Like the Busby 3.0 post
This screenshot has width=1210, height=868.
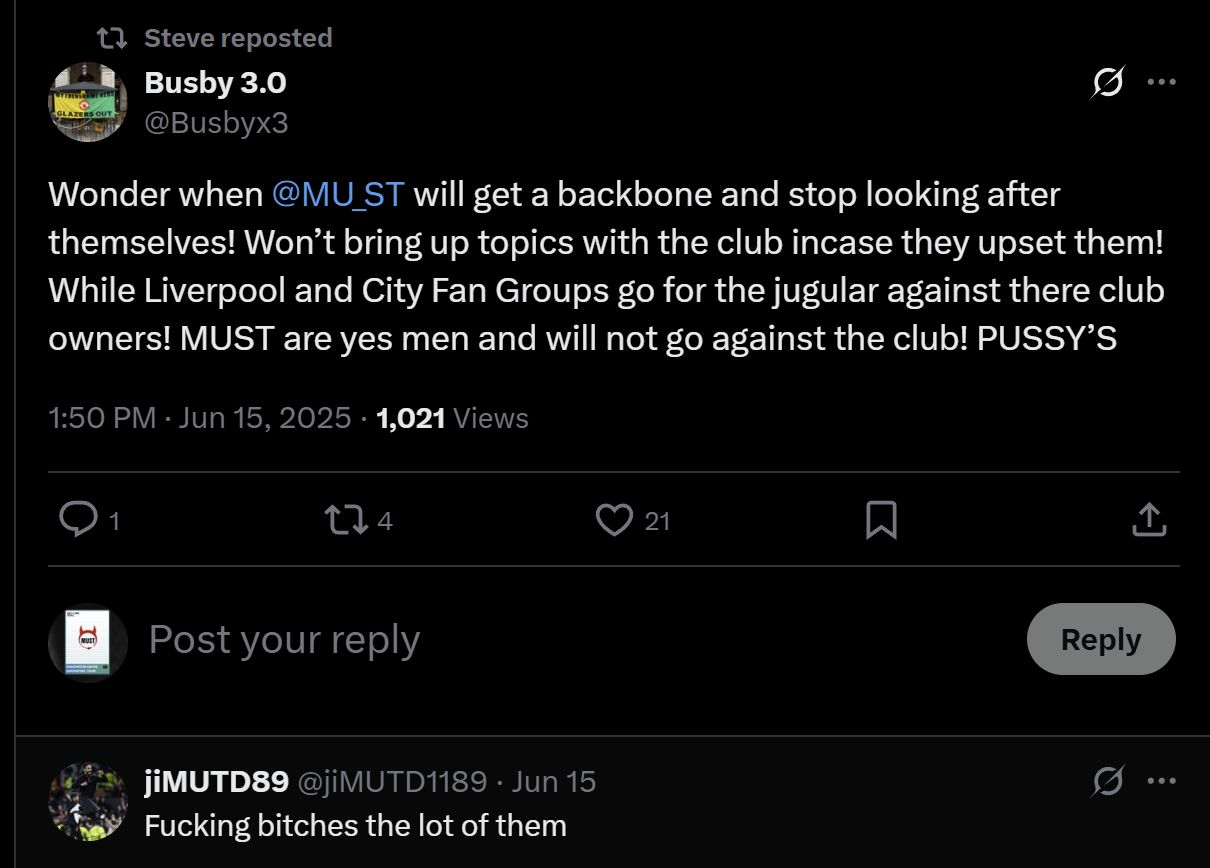(614, 519)
